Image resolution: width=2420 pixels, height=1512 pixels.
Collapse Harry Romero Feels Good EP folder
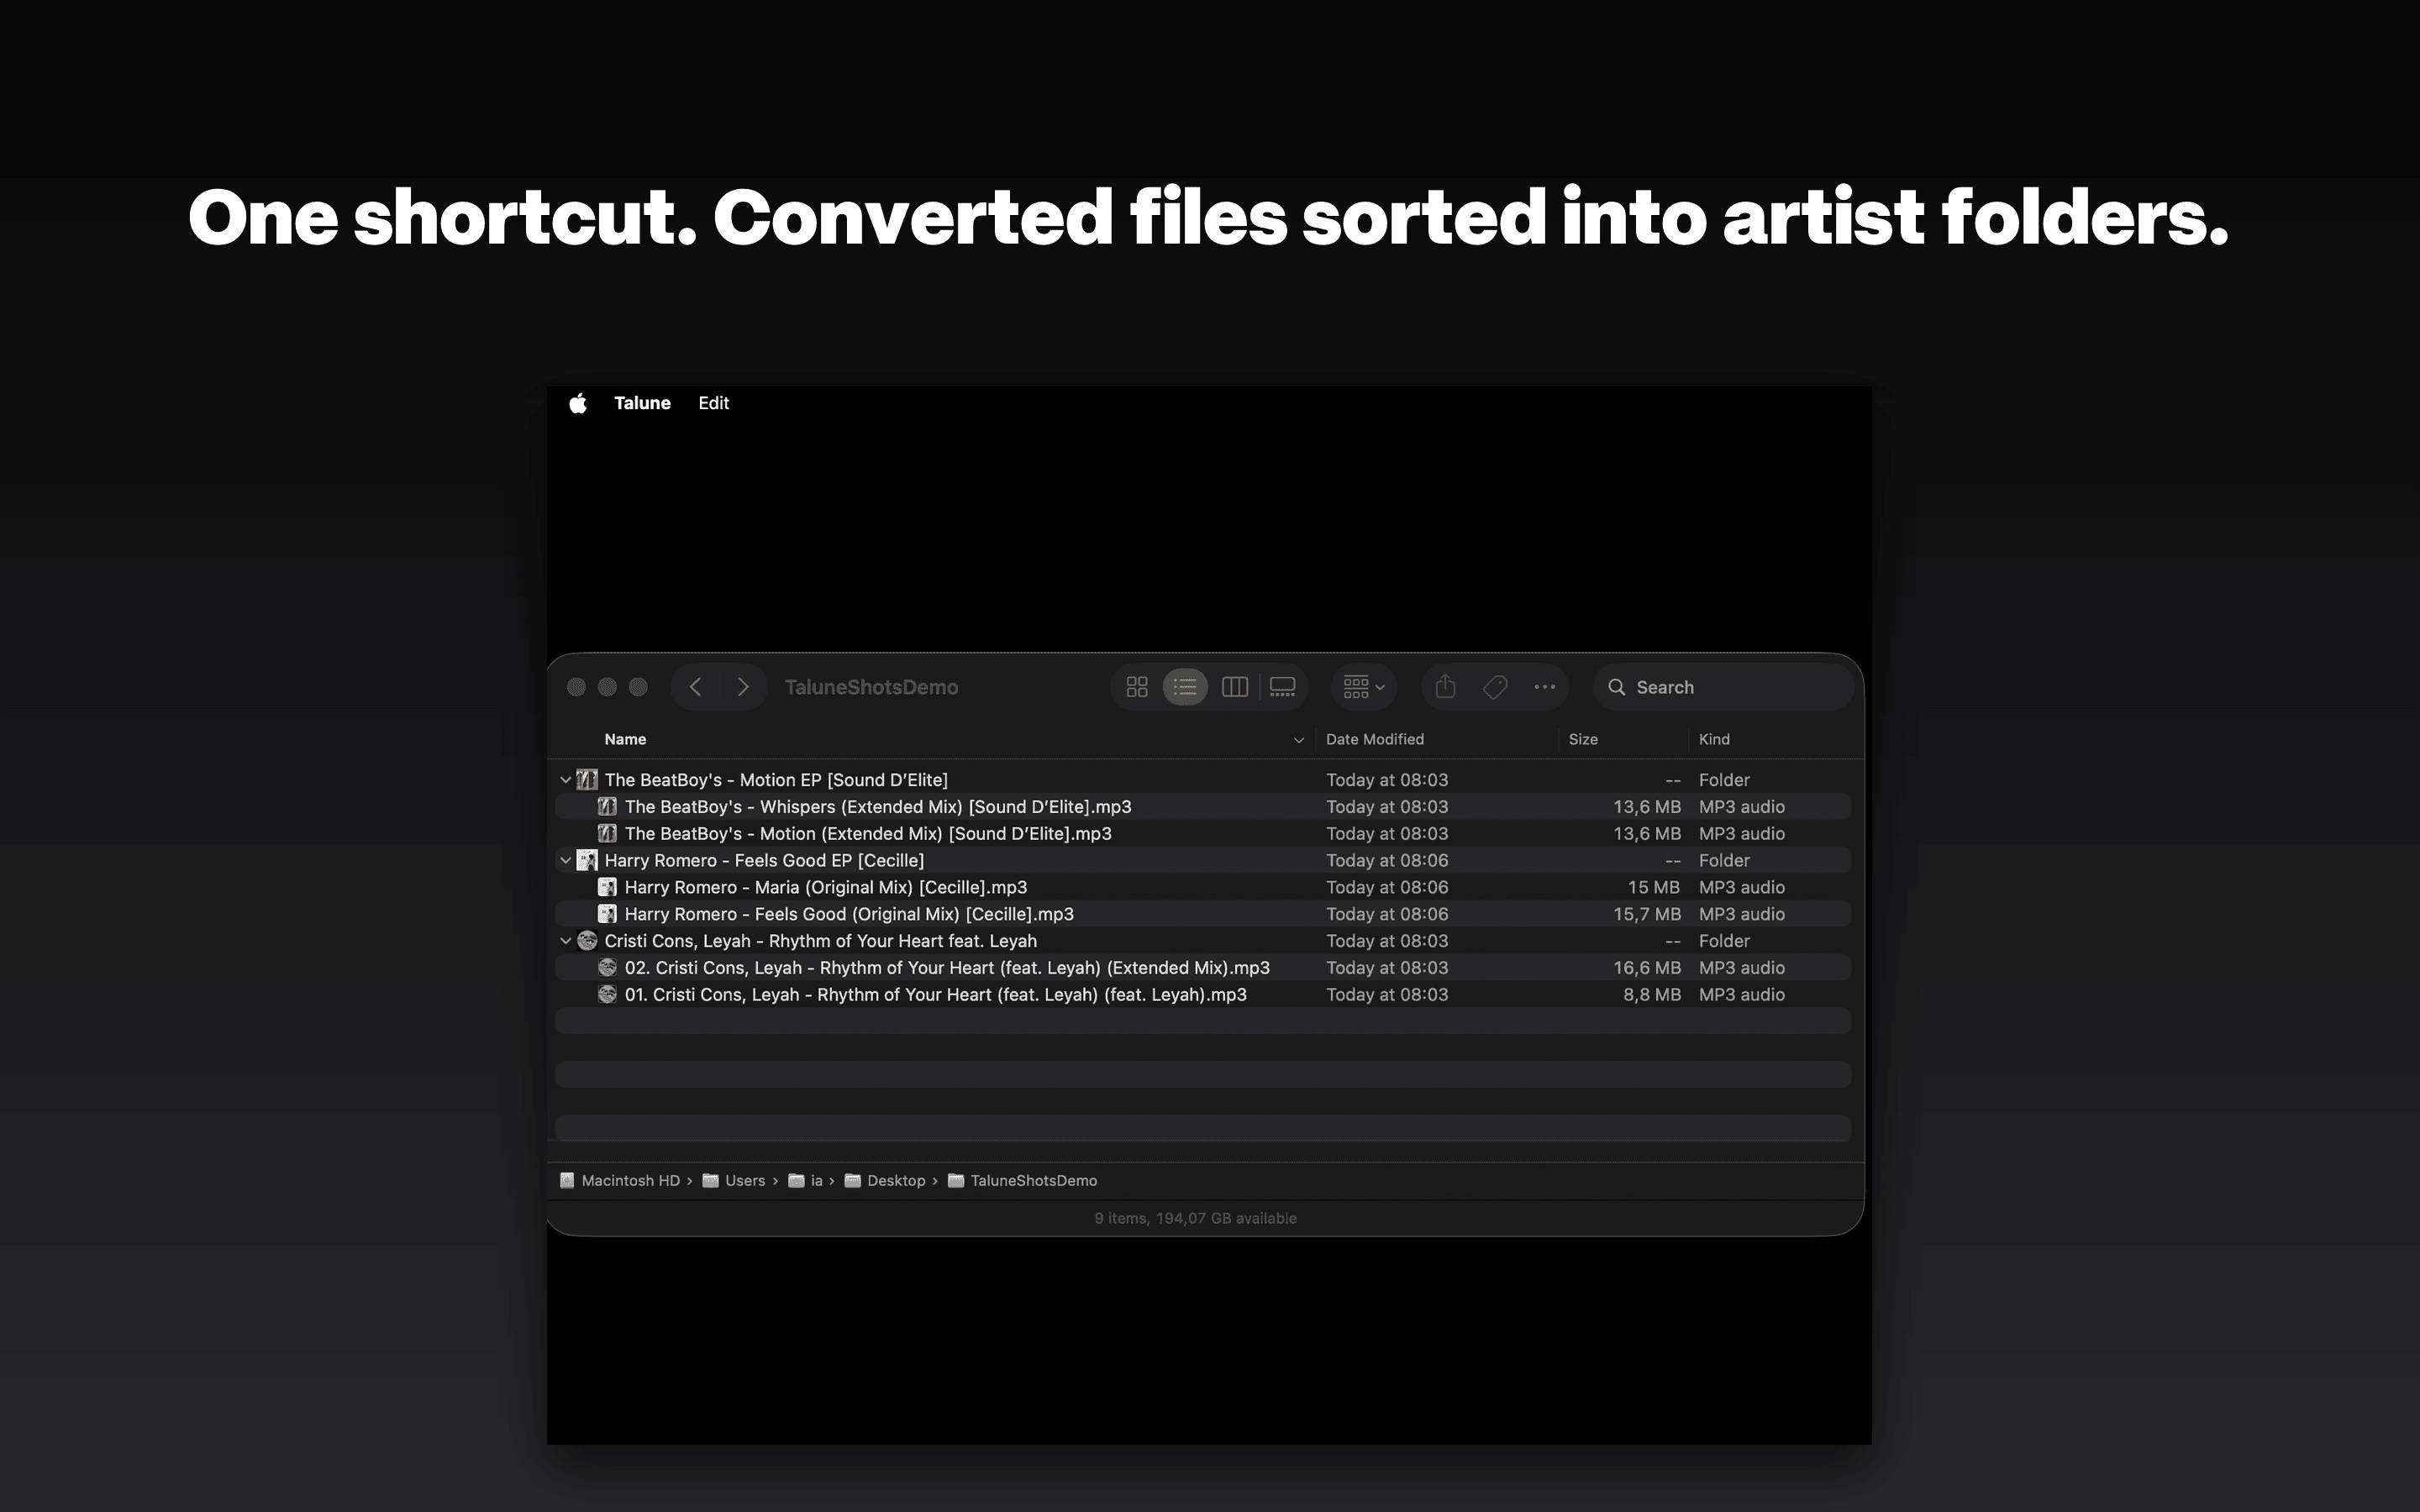click(566, 860)
